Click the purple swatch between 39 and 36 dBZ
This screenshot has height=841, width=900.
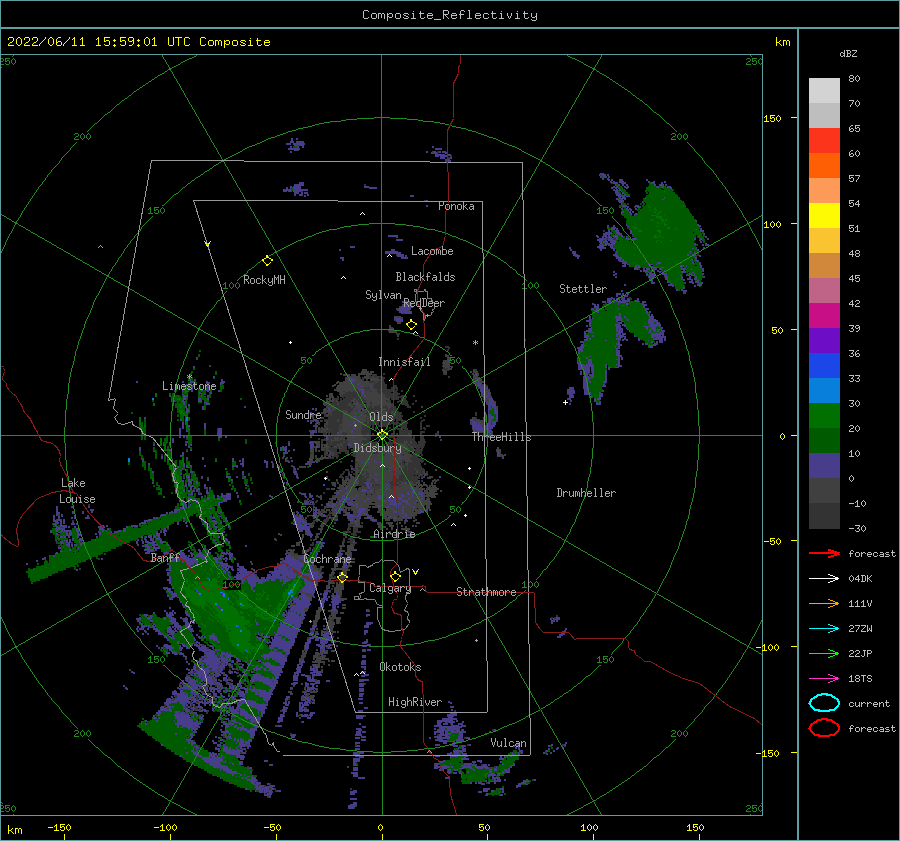pos(824,341)
